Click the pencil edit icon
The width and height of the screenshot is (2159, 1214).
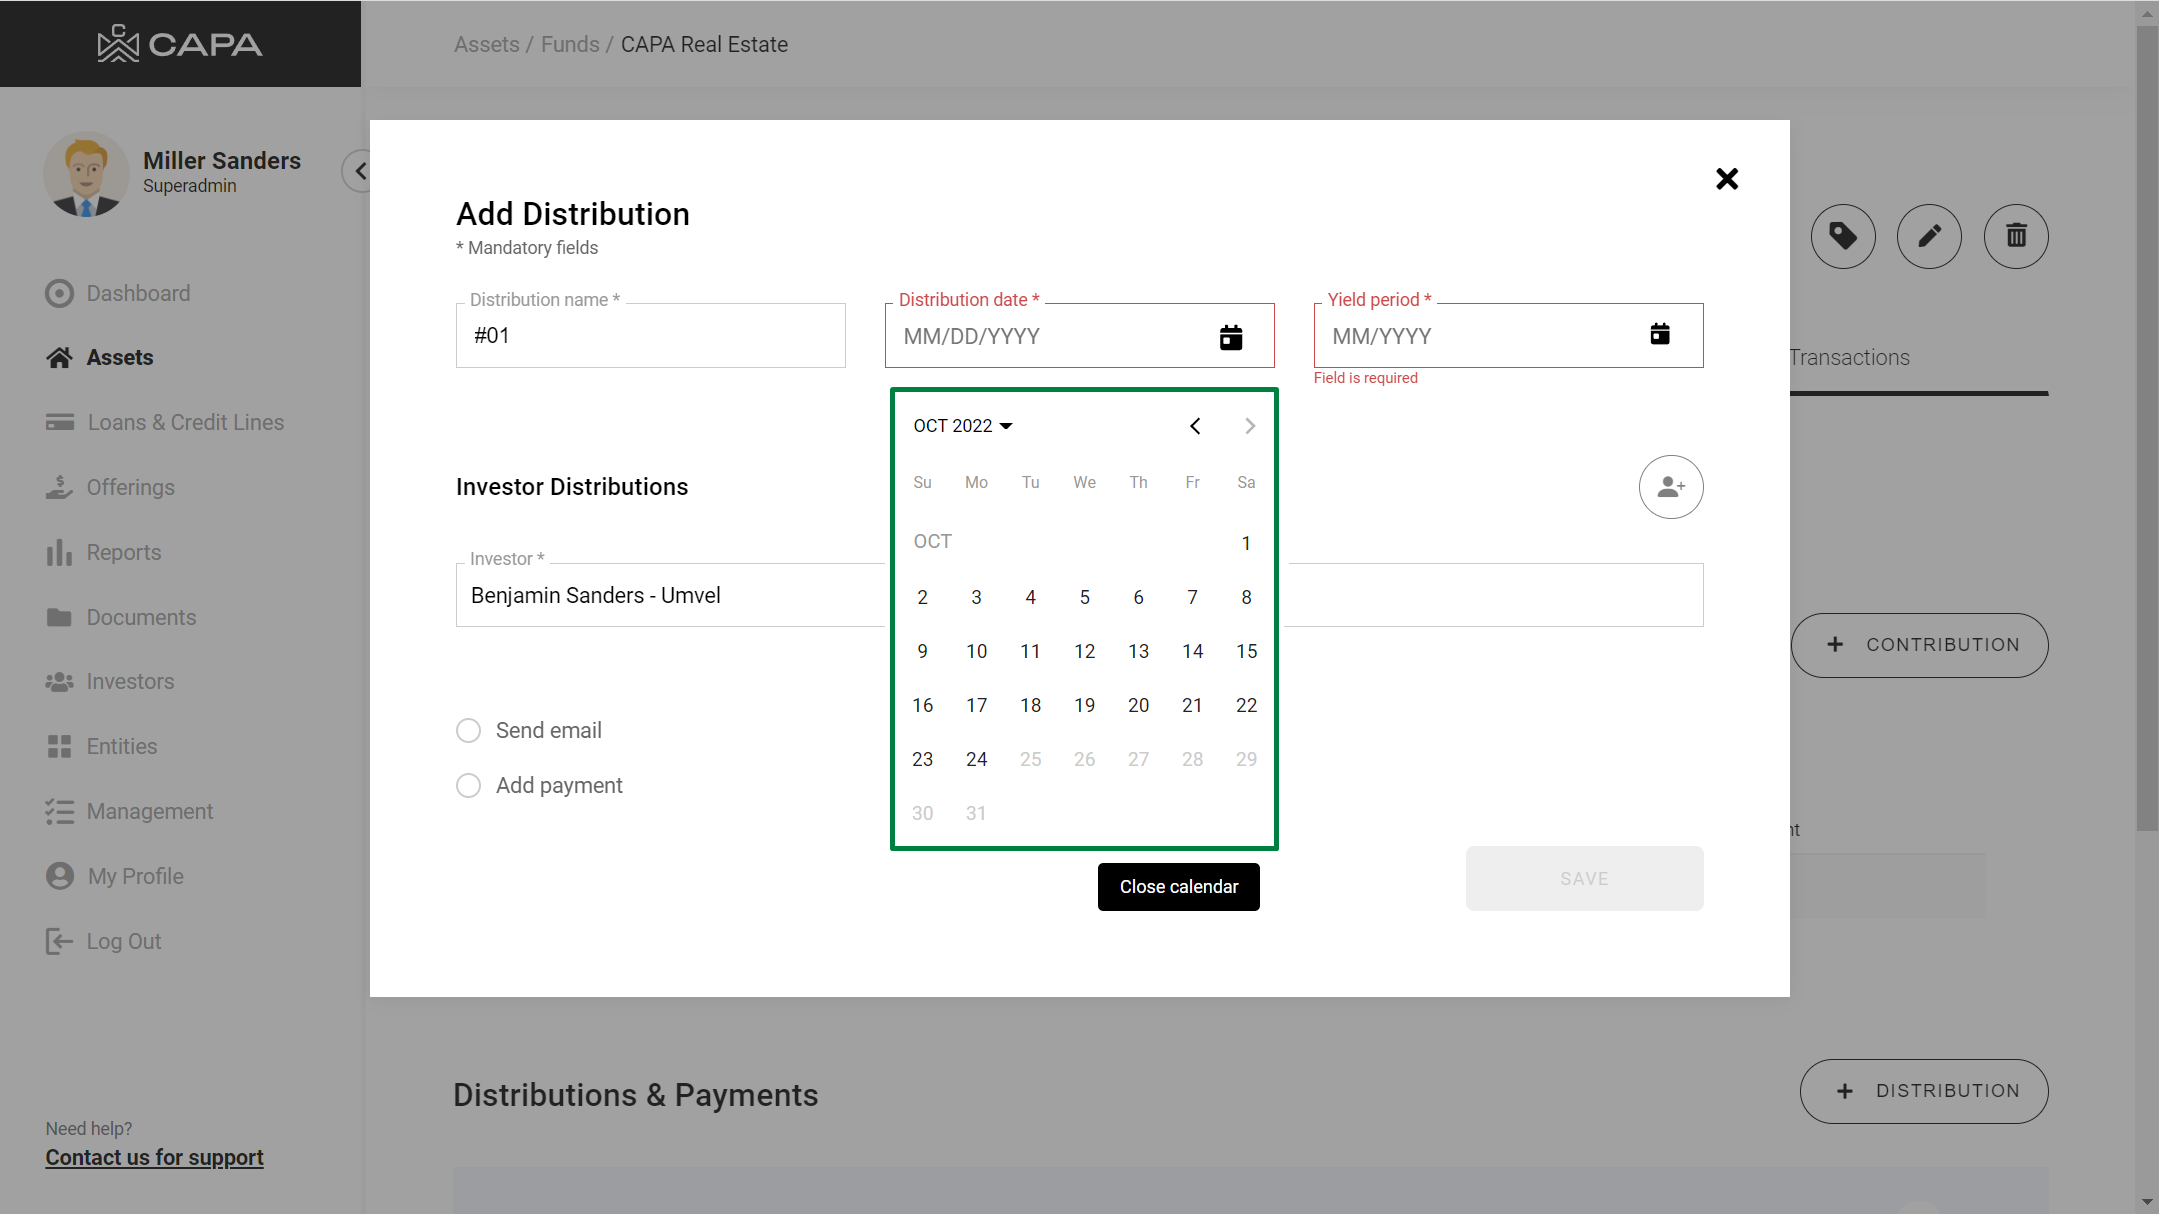1928,236
